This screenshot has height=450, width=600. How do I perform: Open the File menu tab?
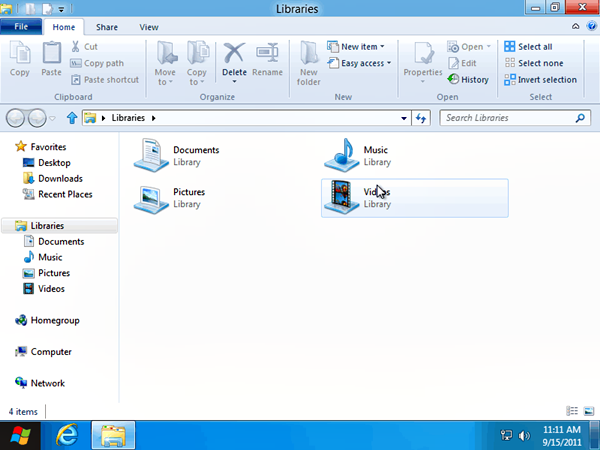(x=21, y=27)
